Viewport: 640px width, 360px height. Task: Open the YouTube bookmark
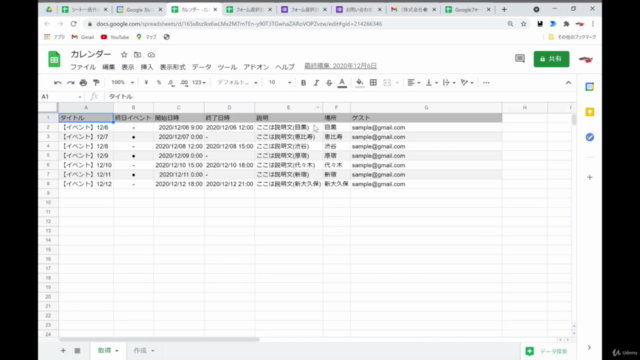[115, 37]
